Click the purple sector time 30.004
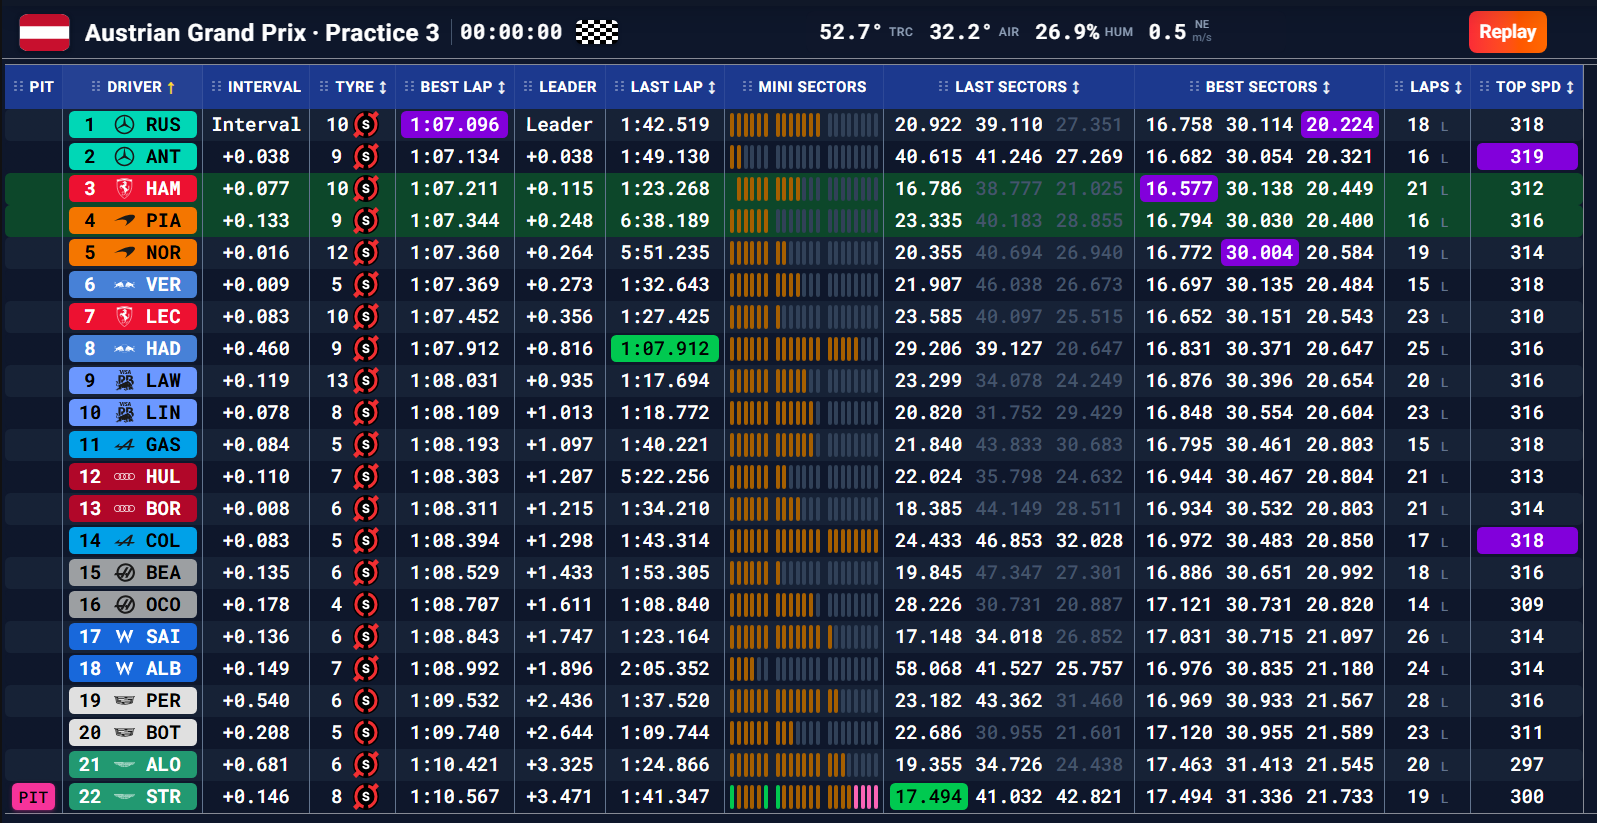This screenshot has width=1597, height=823. pos(1260,252)
